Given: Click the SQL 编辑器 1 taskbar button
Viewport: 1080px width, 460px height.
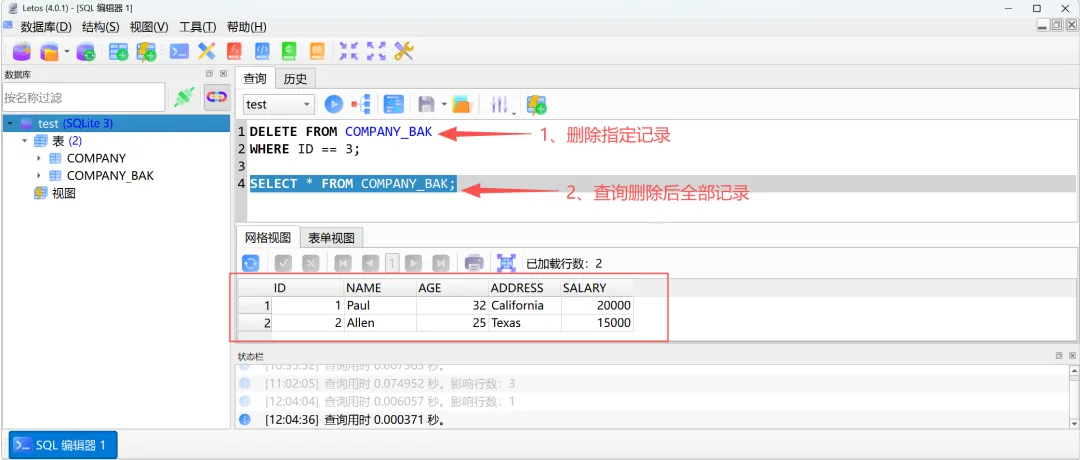Looking at the screenshot, I should (63, 445).
